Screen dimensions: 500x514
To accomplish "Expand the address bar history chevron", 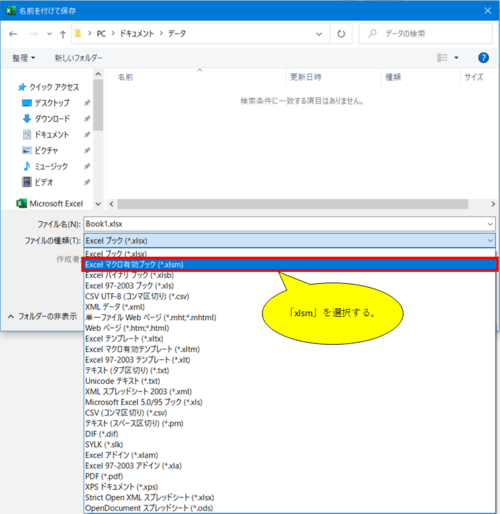I will [x=319, y=34].
